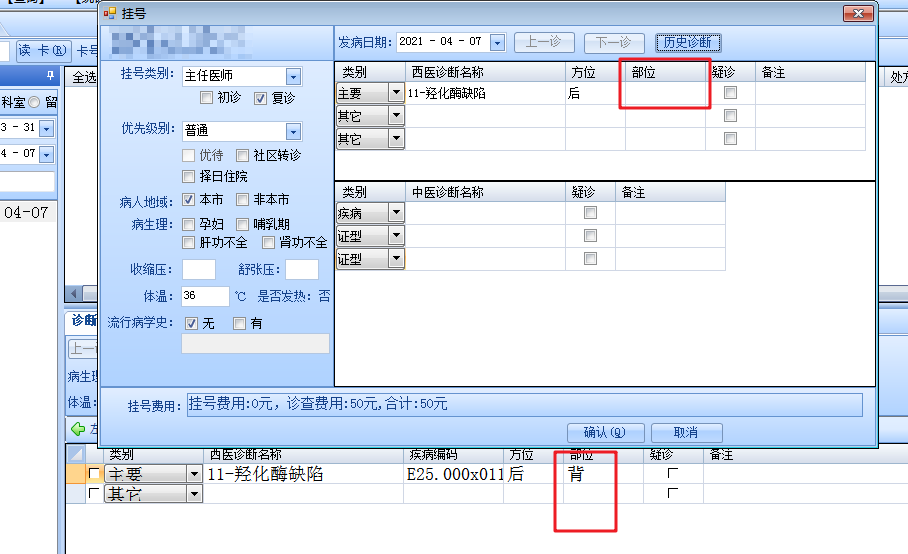Tick the 择日住院 checkbox
This screenshot has height=554, width=908.
188,176
